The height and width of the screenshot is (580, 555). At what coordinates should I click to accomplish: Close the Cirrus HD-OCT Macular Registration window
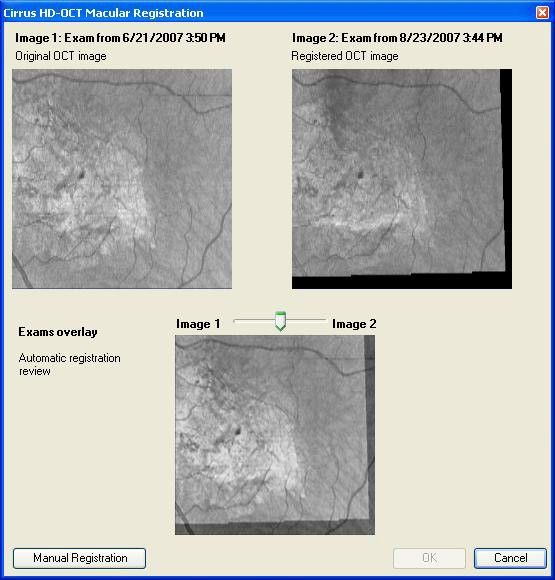542,13
